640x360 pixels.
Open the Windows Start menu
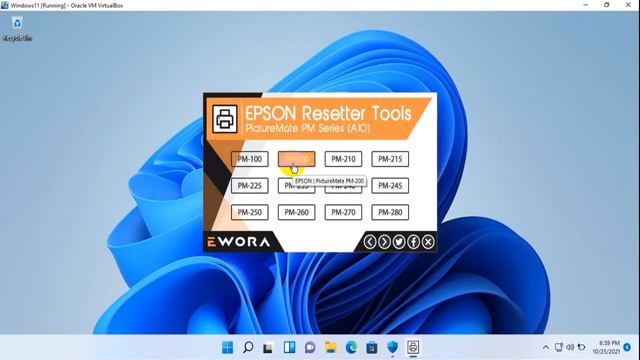[x=227, y=347]
